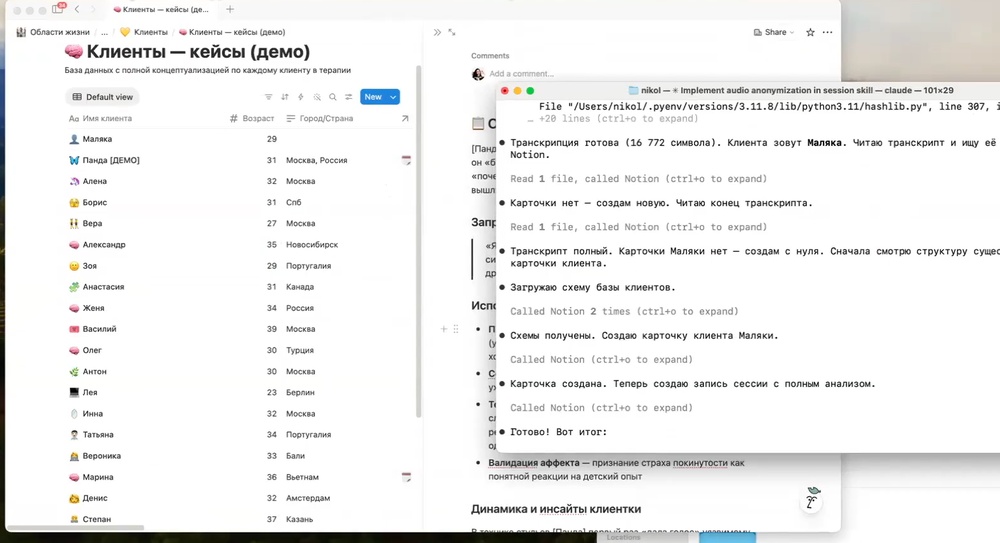Select the Амстердам city cell
1000x543 pixels.
tap(308, 498)
